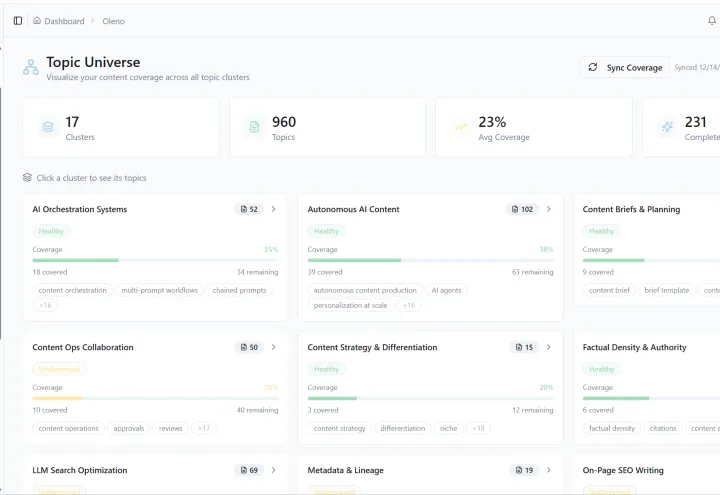
Task: Click the Oleno breadcrumb item
Action: click(113, 21)
